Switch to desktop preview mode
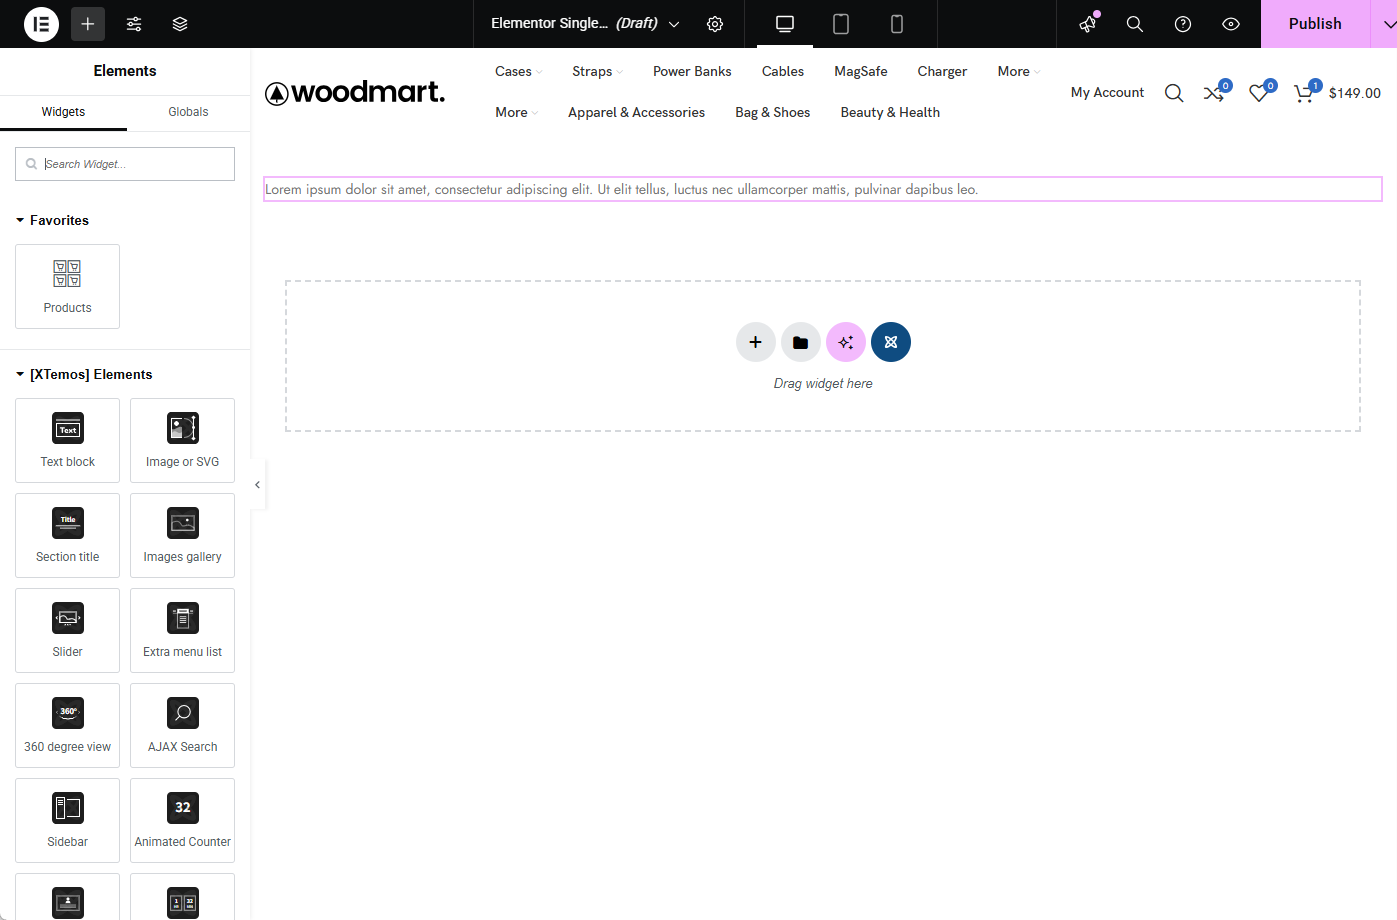Image resolution: width=1397 pixels, height=920 pixels. click(784, 23)
